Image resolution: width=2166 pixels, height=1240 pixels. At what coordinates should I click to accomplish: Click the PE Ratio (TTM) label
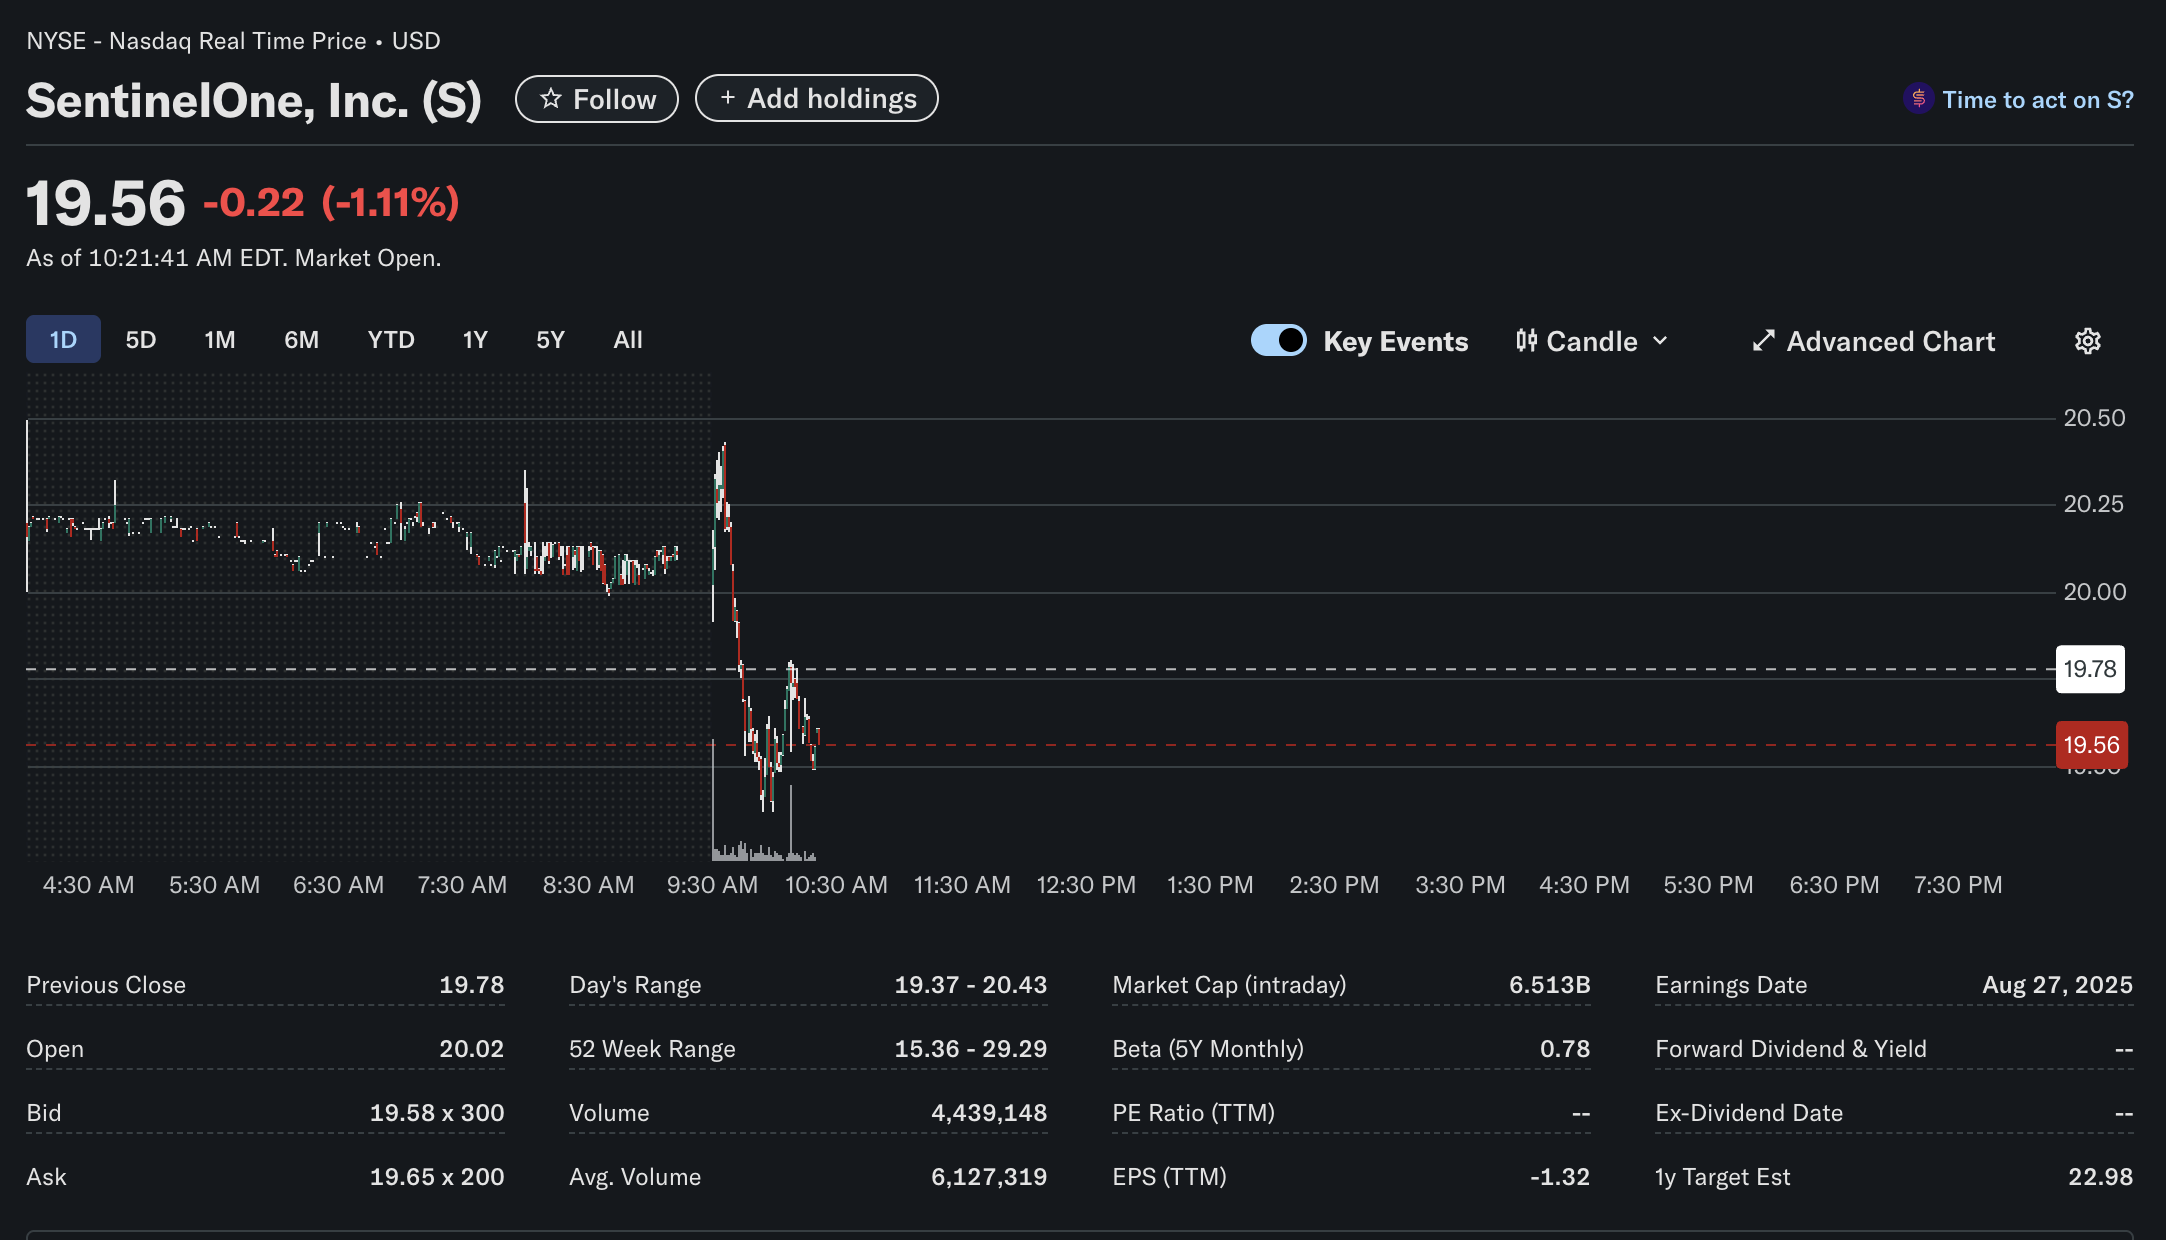1193,1113
